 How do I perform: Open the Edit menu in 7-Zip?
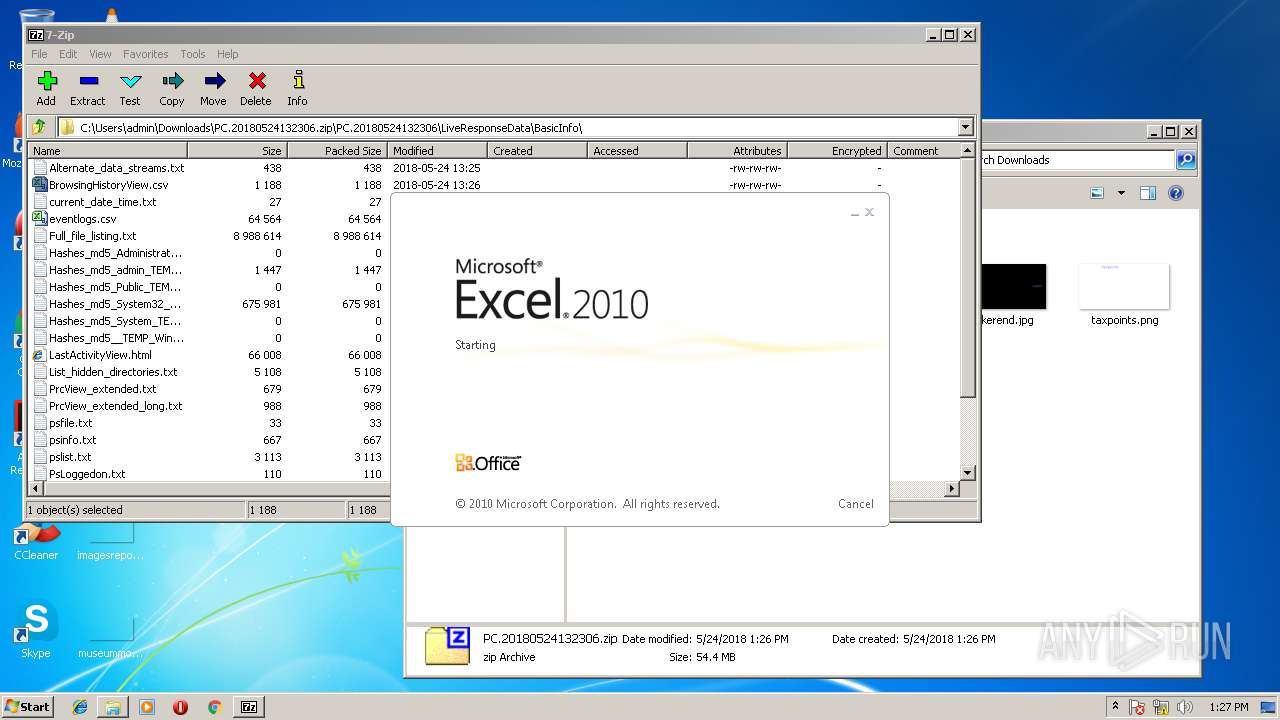point(68,54)
